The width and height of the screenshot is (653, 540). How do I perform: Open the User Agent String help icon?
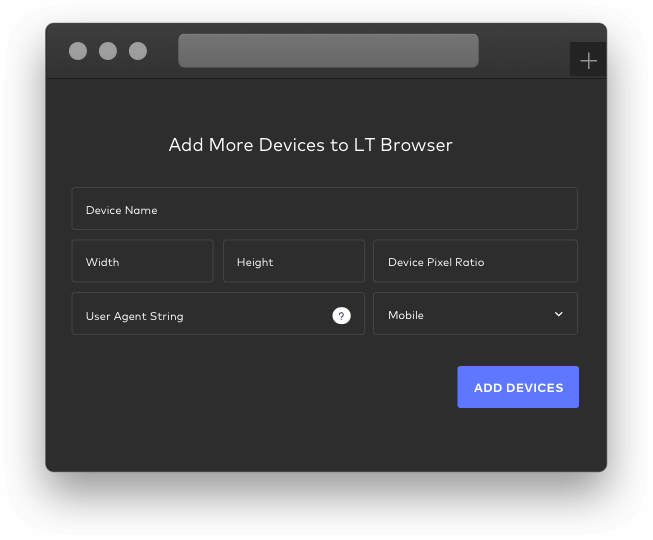point(341,316)
